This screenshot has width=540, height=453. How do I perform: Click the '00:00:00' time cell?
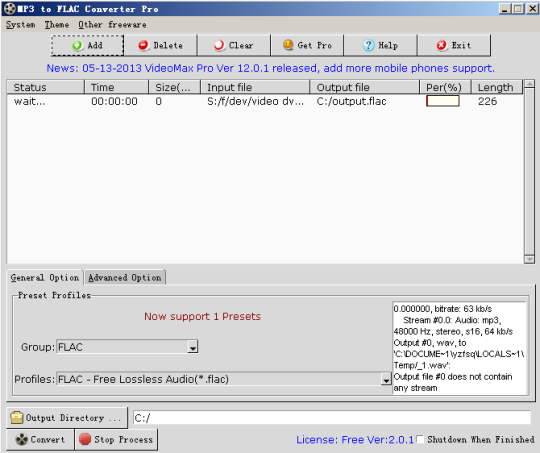coord(114,101)
